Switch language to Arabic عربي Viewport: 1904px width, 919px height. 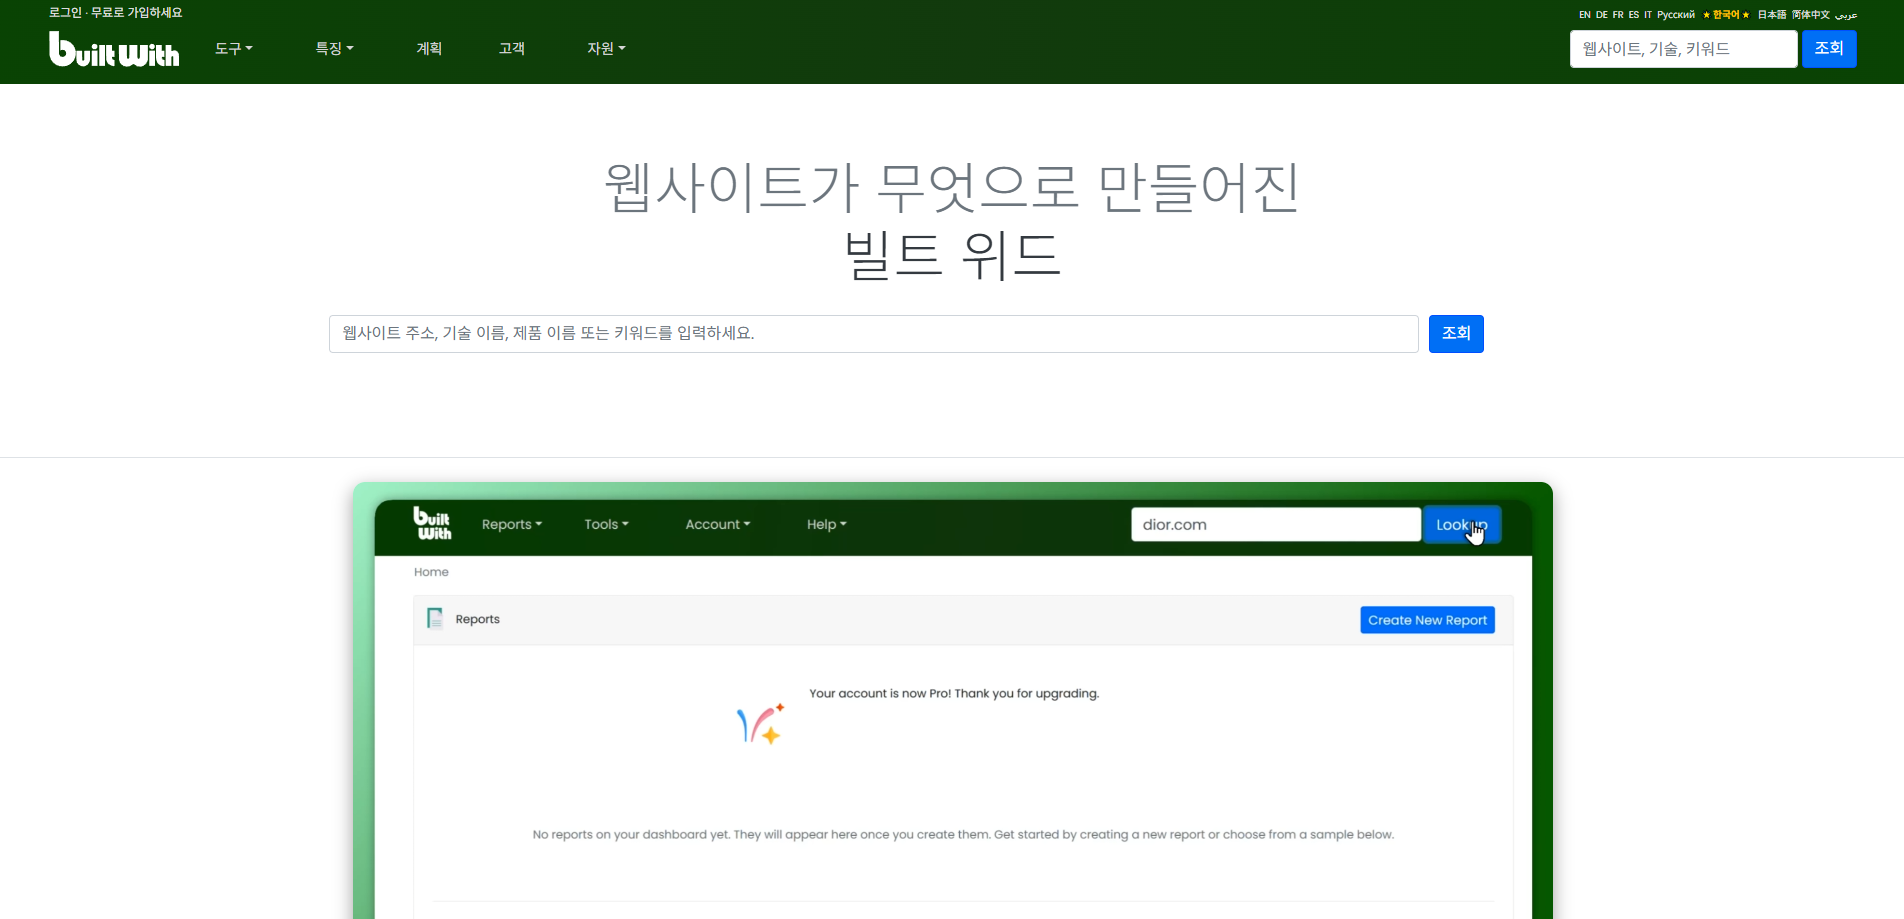coord(1846,16)
